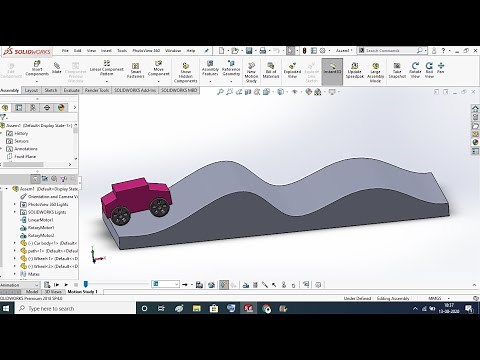Toggle the Instant3D button
The height and width of the screenshot is (360, 480).
coord(332,72)
